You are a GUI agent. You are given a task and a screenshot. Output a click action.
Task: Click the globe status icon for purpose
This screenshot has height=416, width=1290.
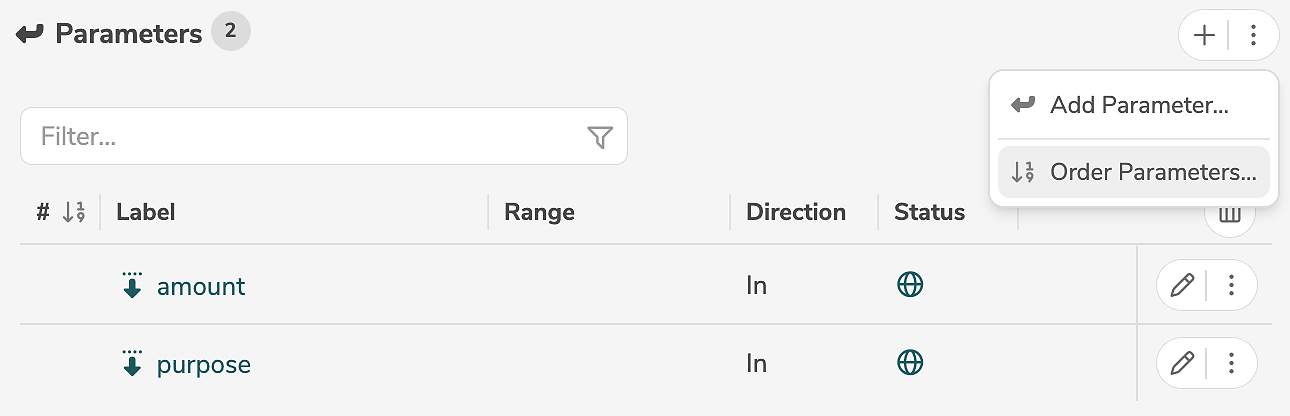point(910,363)
